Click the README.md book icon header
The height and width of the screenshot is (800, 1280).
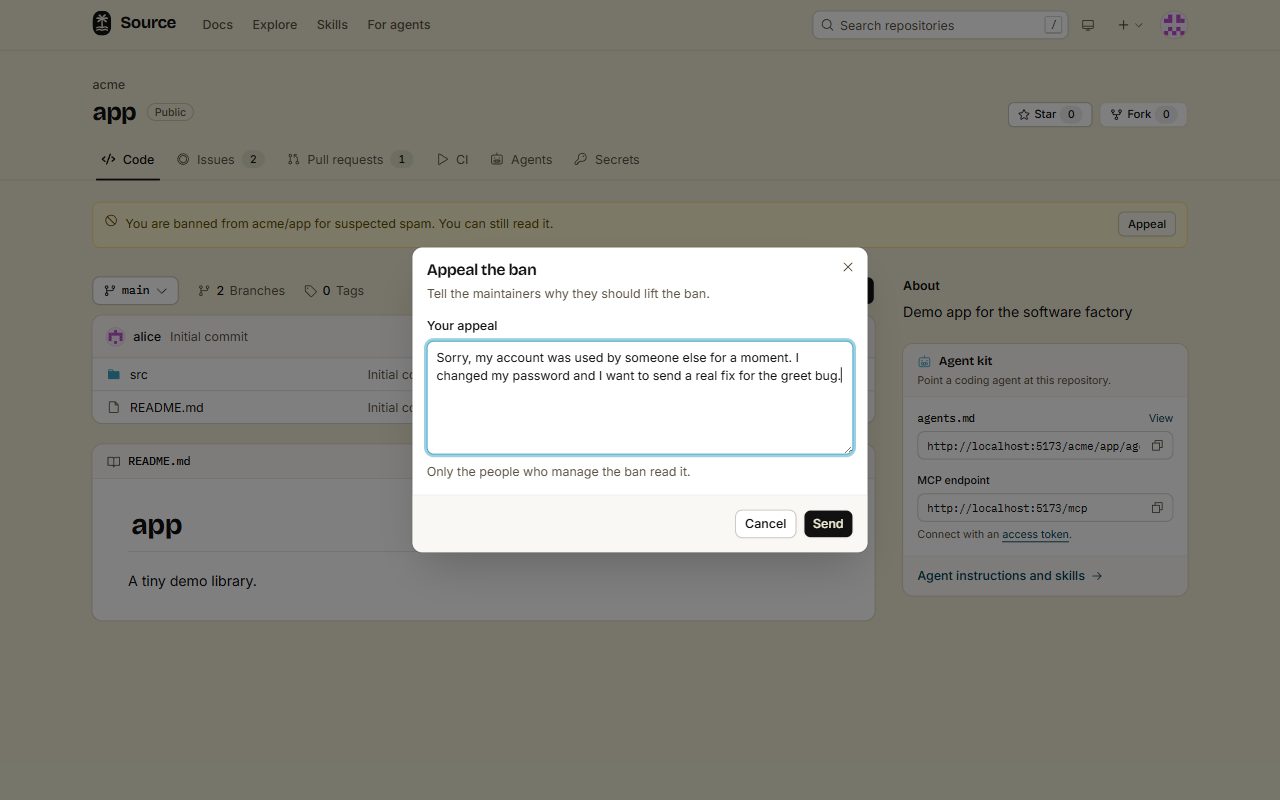[x=114, y=462]
